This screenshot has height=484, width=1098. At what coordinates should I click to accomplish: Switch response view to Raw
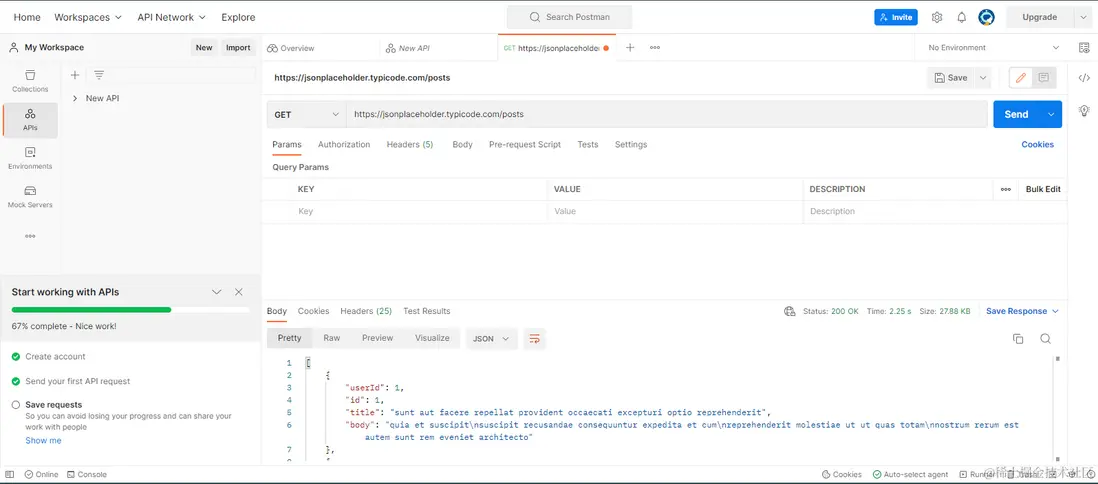(x=331, y=338)
